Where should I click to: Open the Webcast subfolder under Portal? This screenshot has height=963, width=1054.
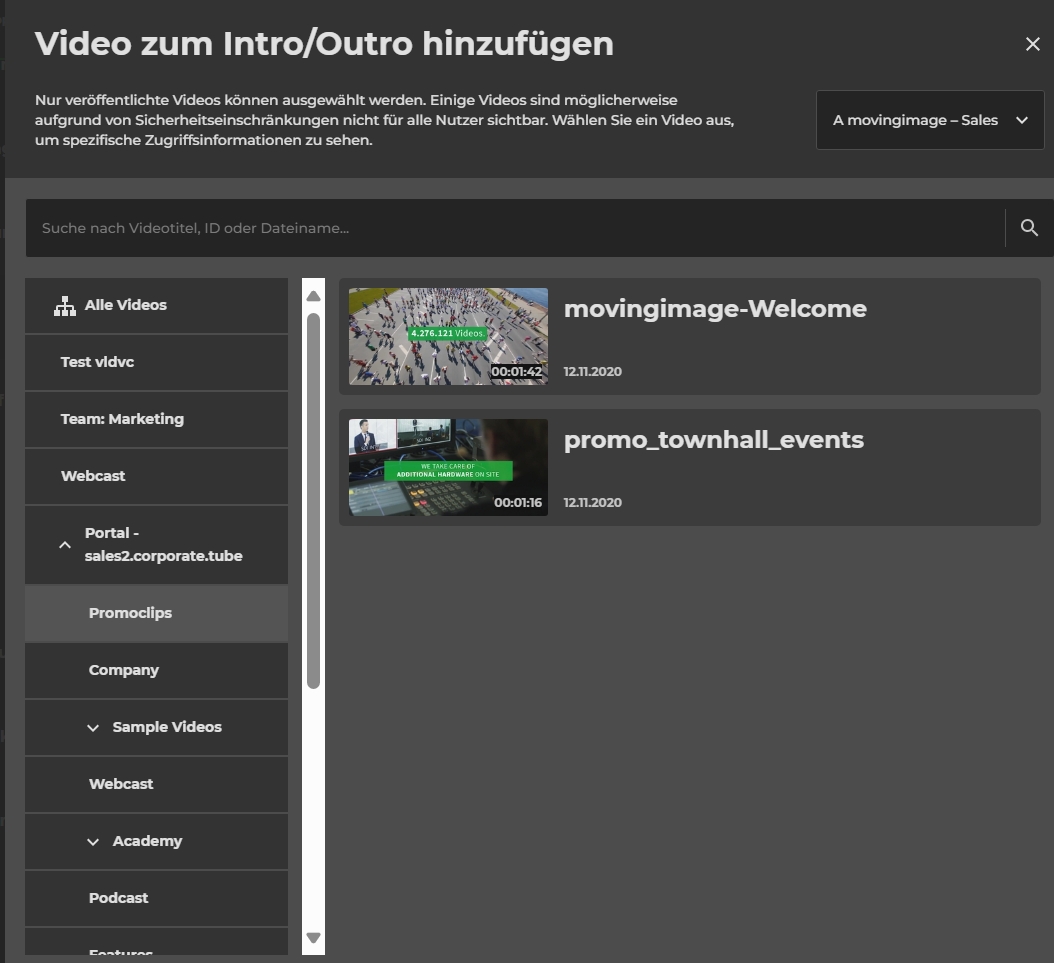tap(156, 785)
